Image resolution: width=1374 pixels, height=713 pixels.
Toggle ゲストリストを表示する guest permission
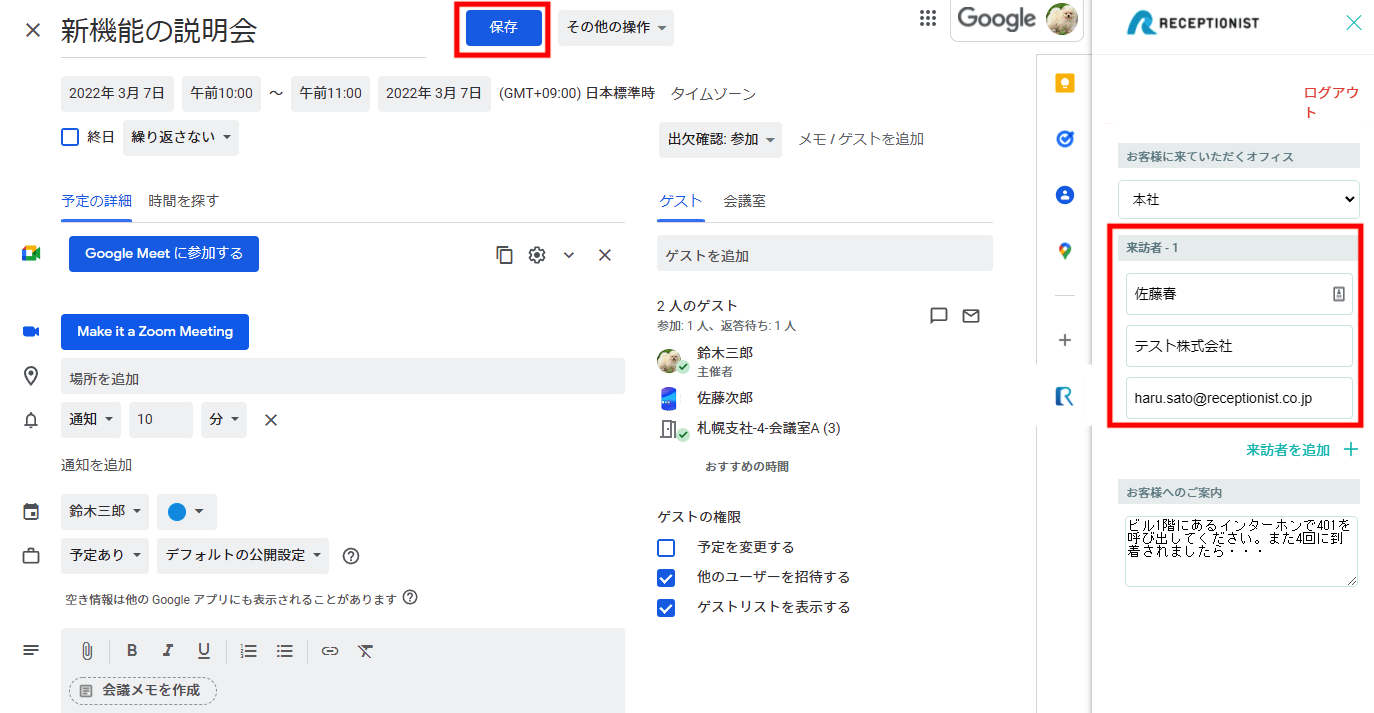(x=666, y=608)
